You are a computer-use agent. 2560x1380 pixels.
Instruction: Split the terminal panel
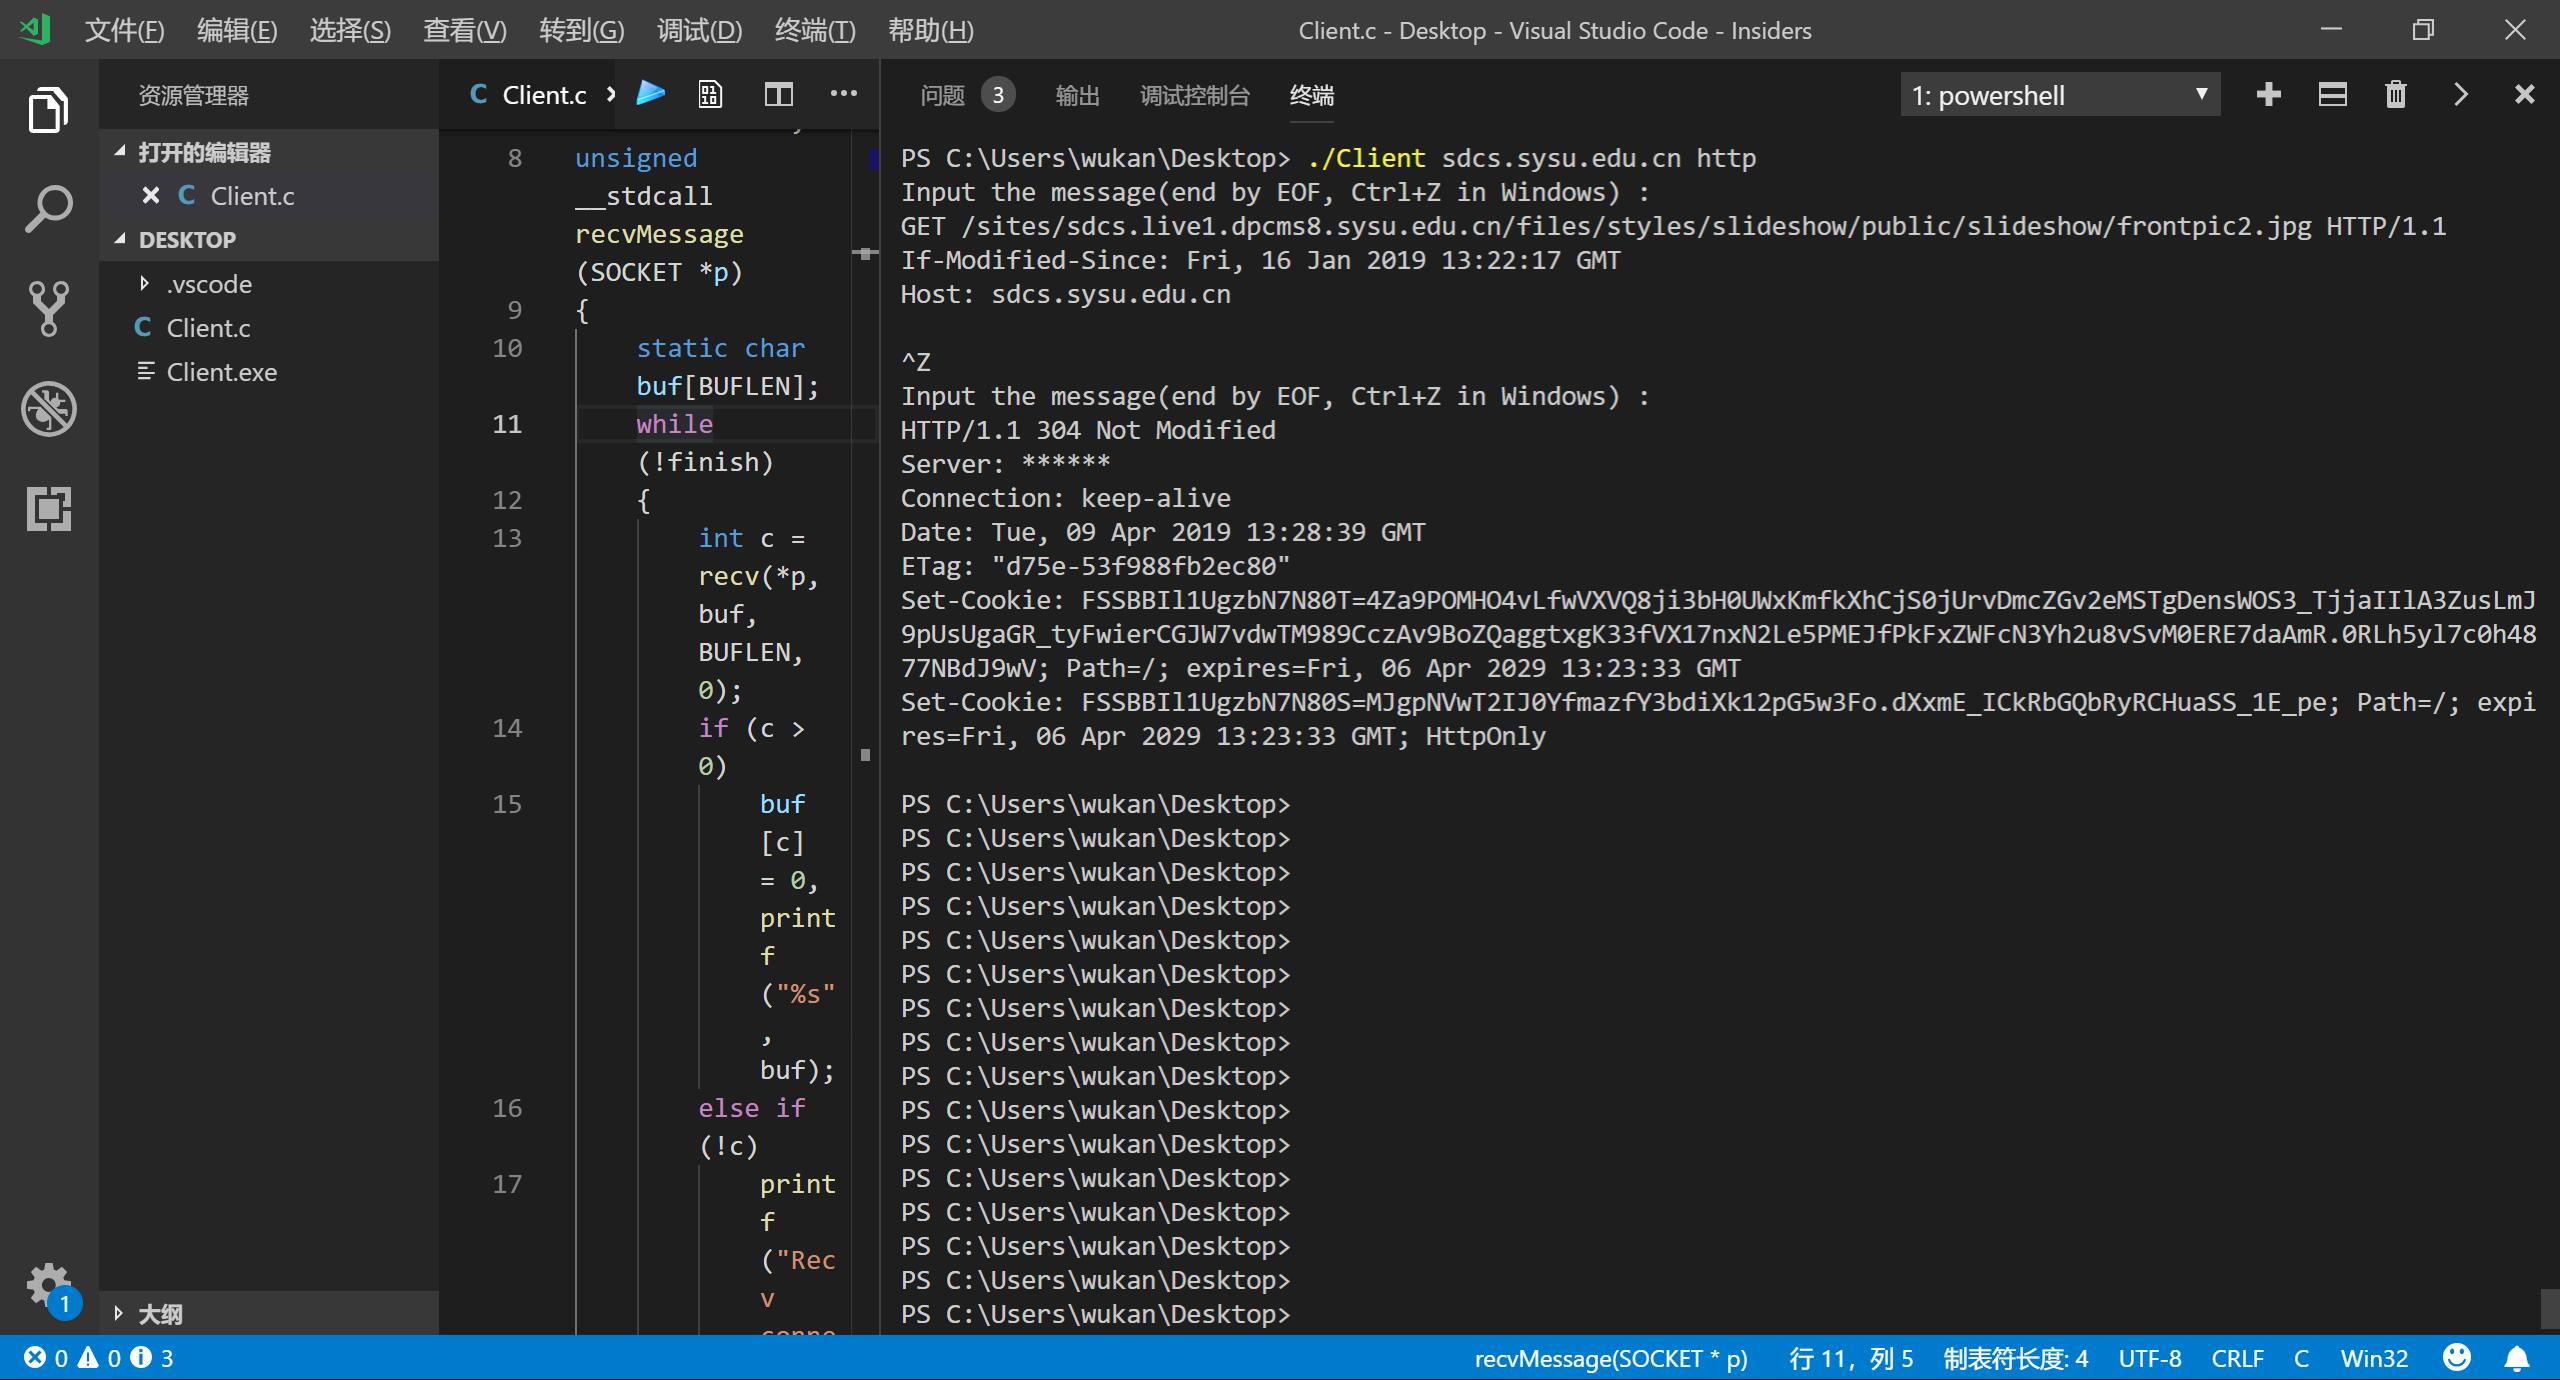pos(2332,95)
